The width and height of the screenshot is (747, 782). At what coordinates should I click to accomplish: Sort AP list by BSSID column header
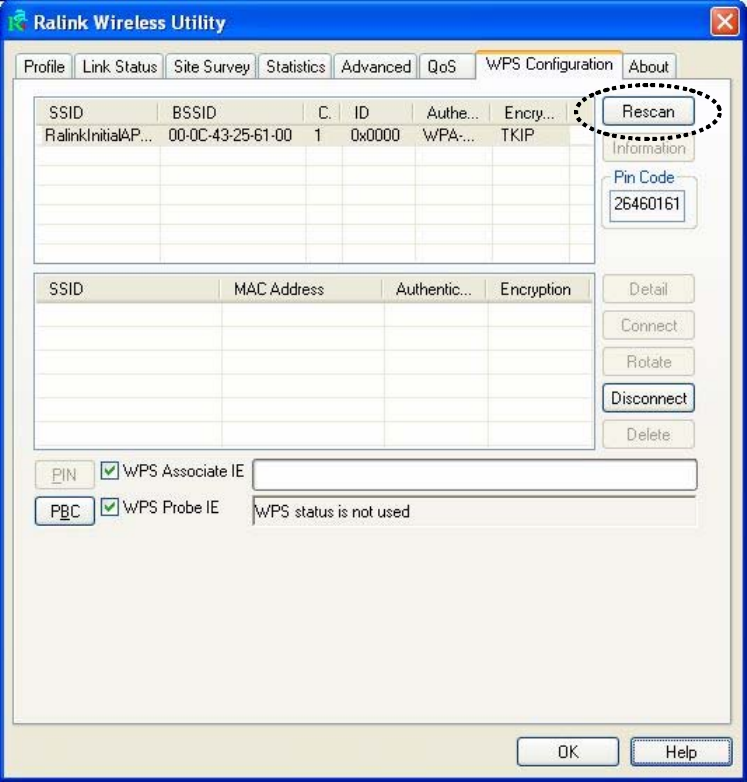tap(230, 112)
